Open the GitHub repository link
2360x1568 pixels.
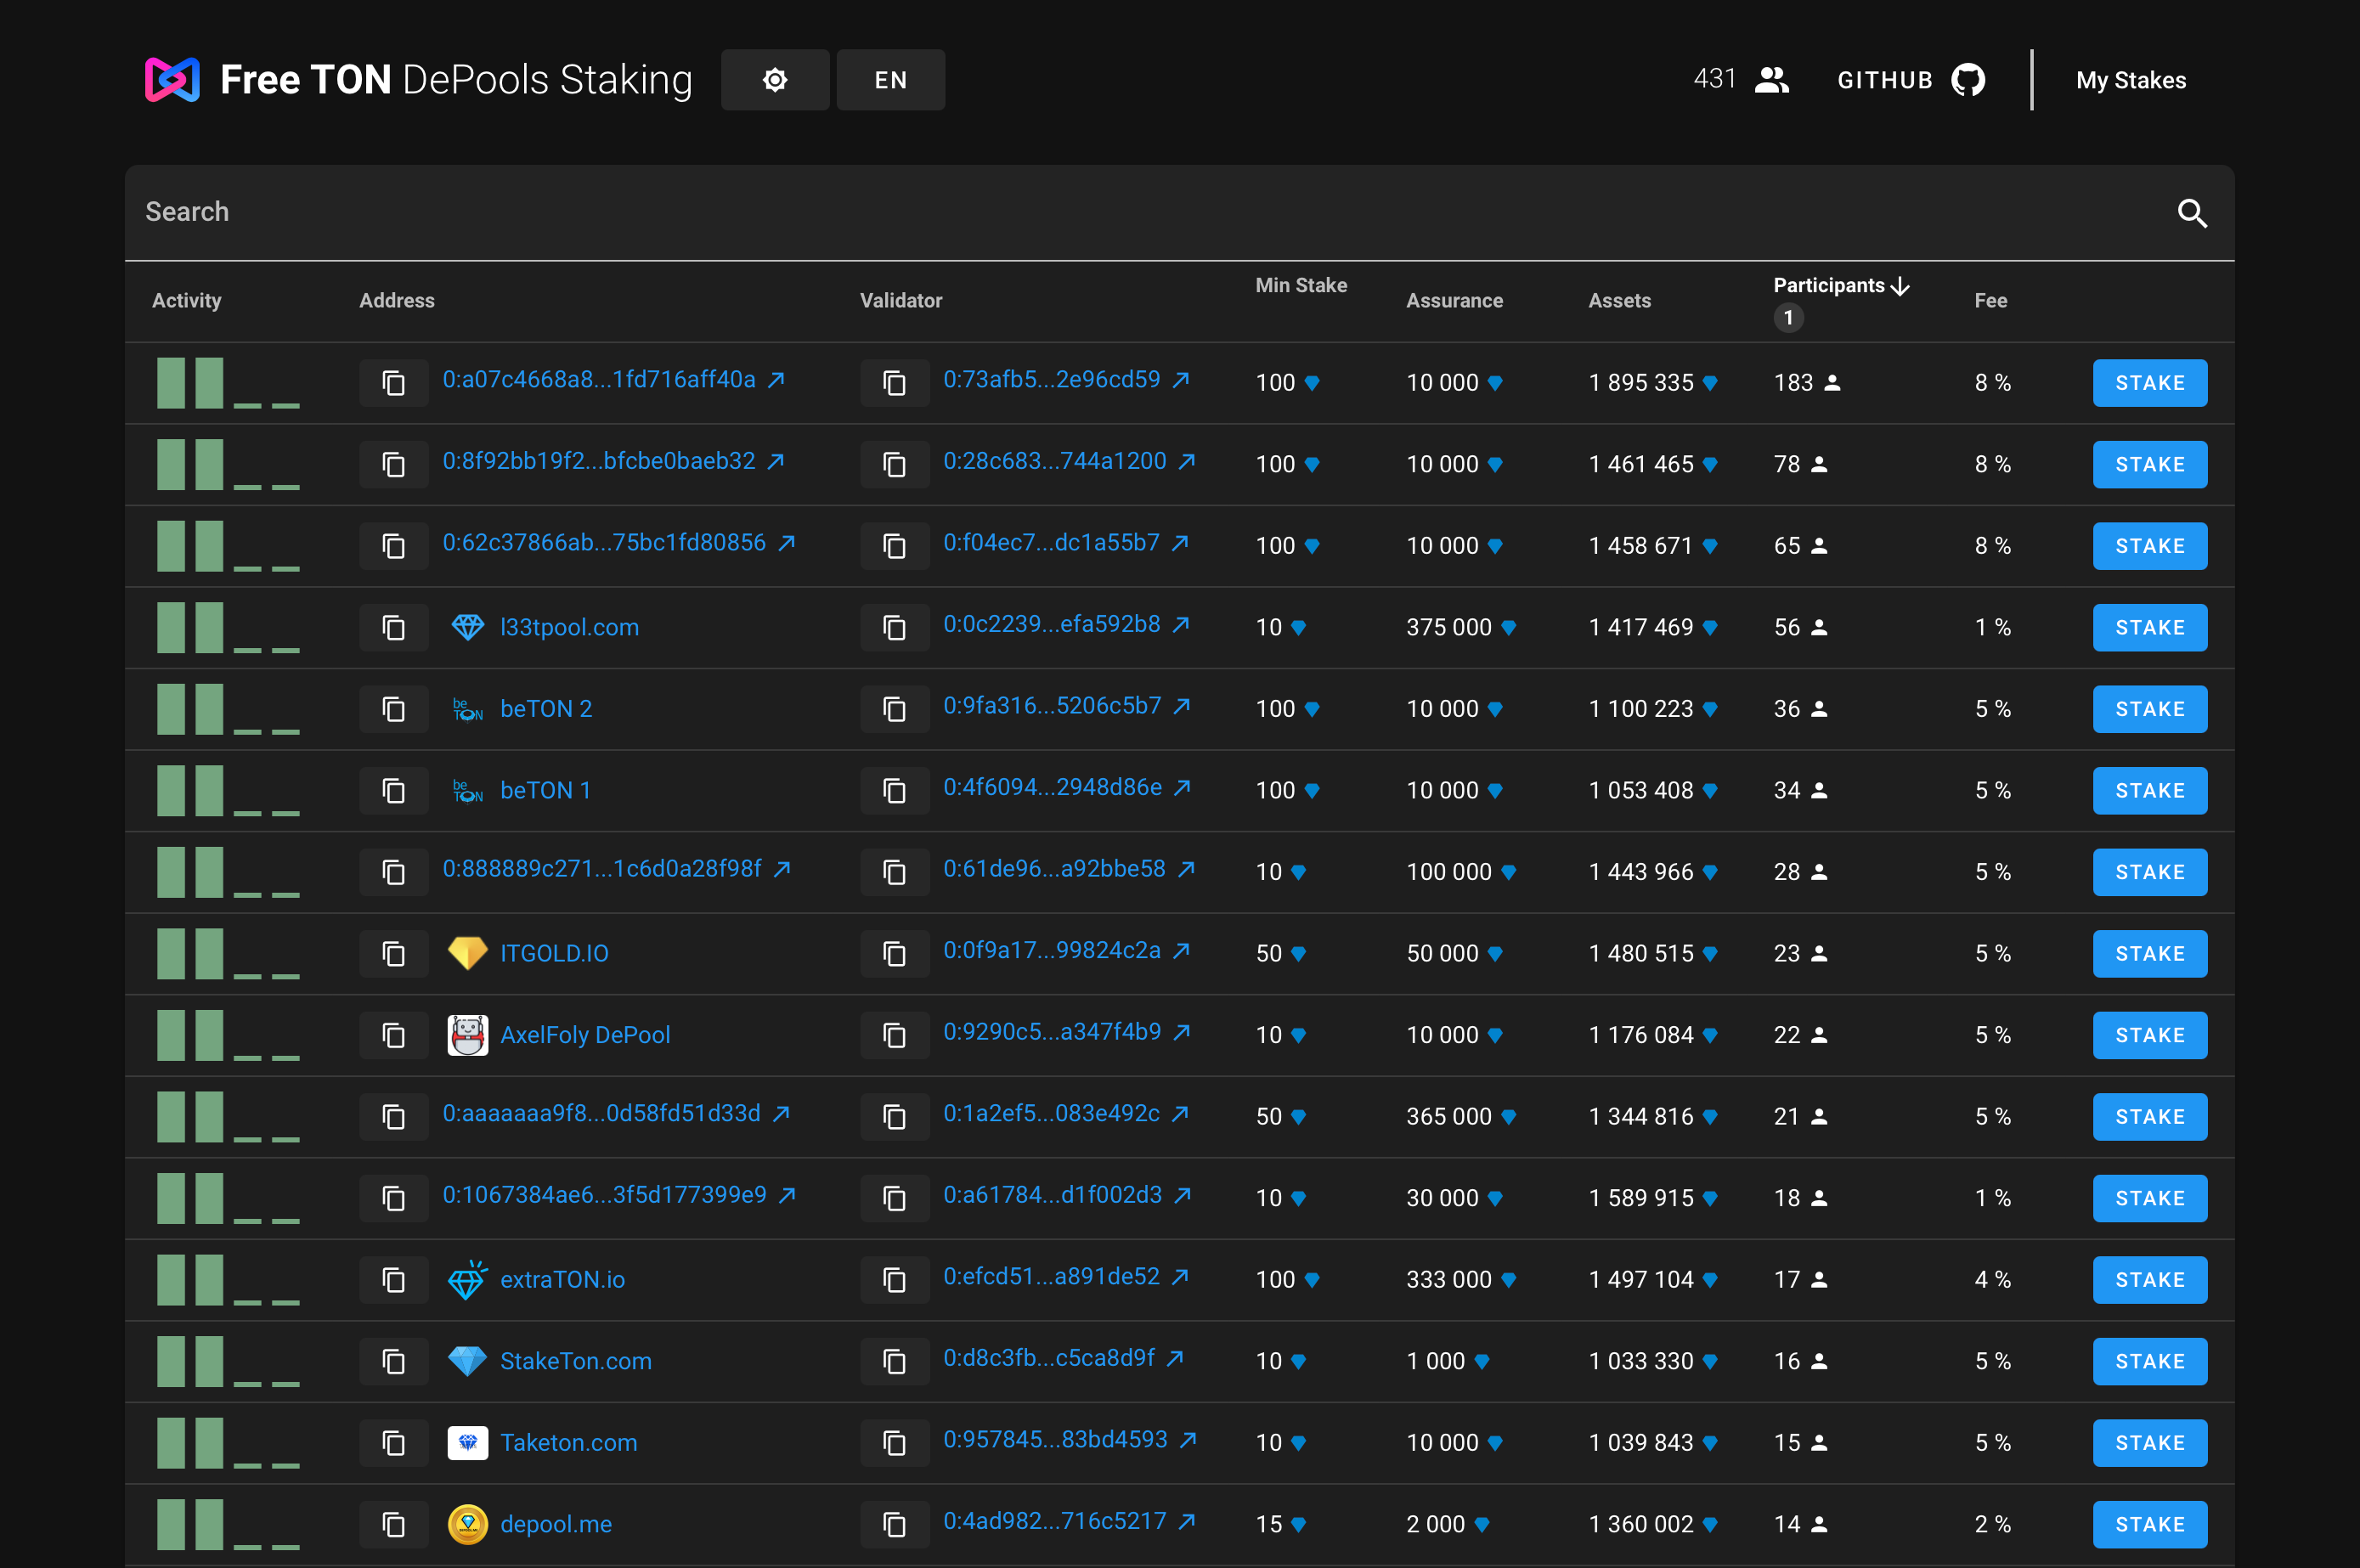(x=1911, y=80)
